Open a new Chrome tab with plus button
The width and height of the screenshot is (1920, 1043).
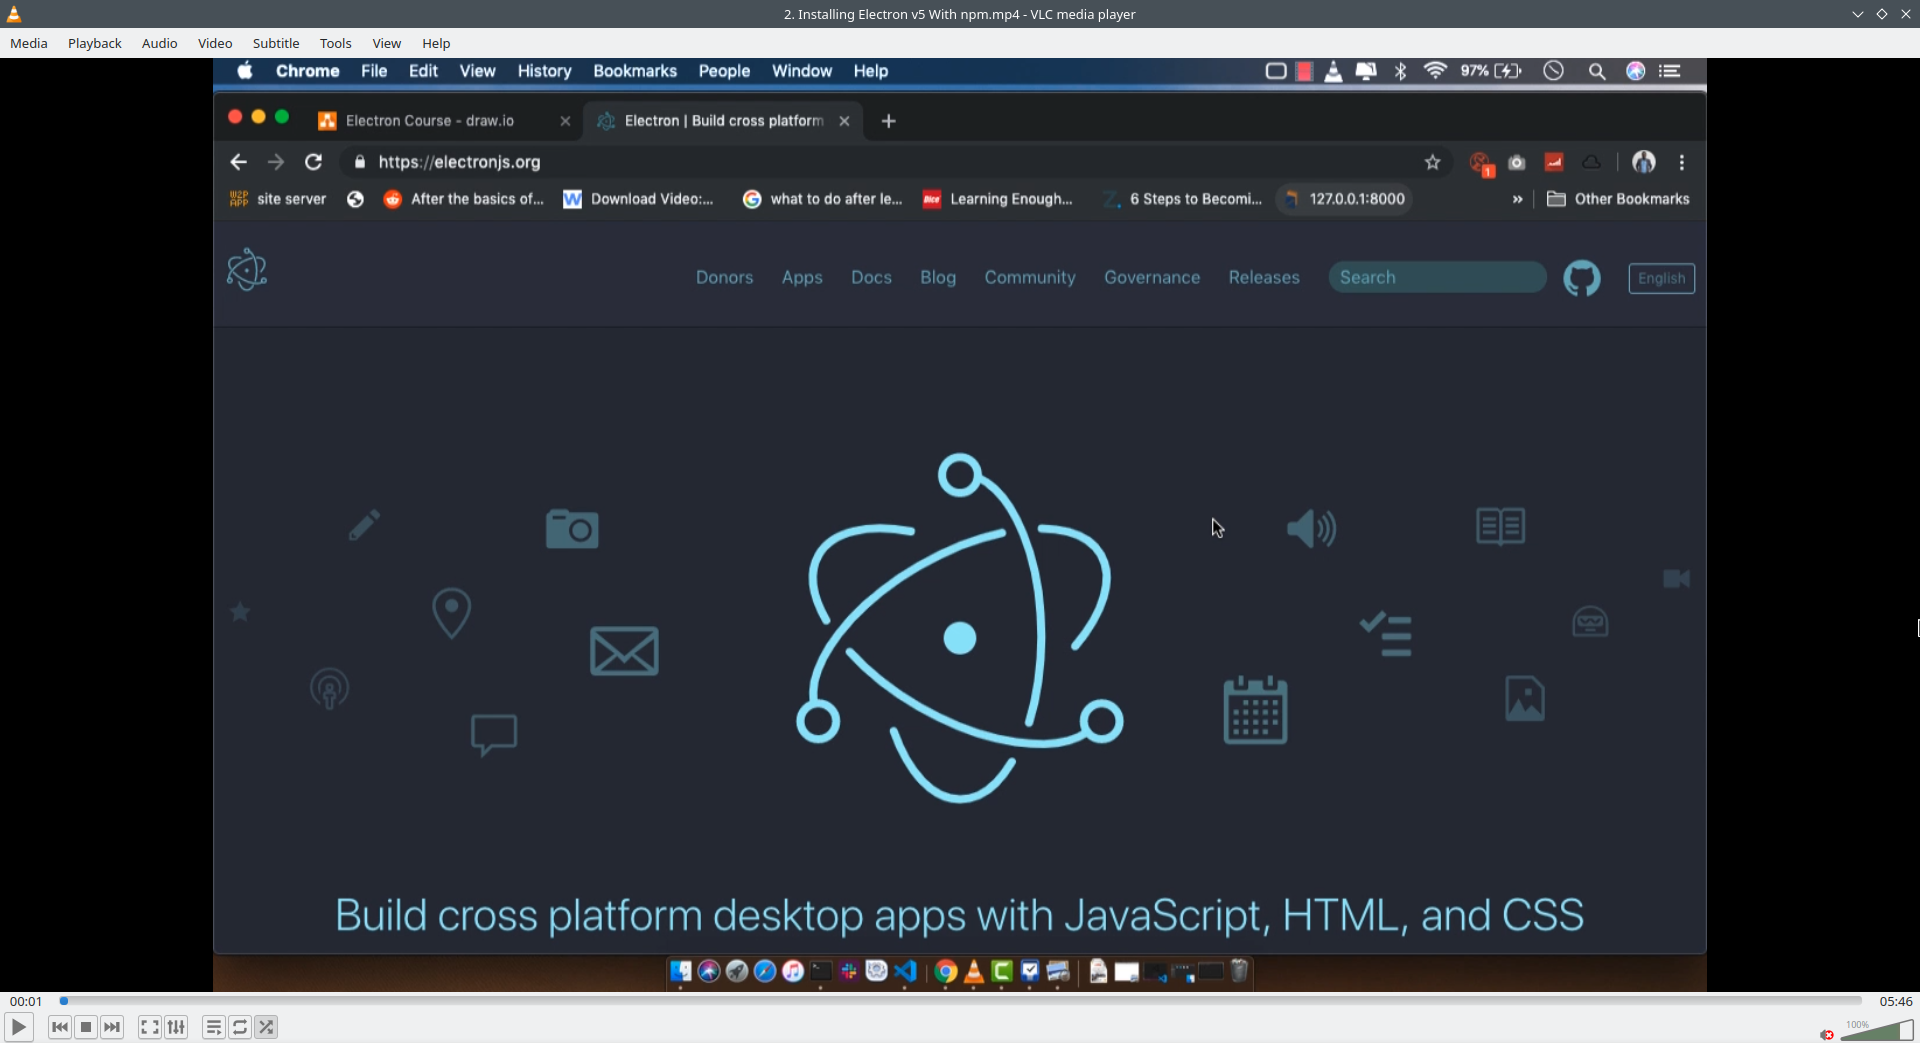click(888, 121)
